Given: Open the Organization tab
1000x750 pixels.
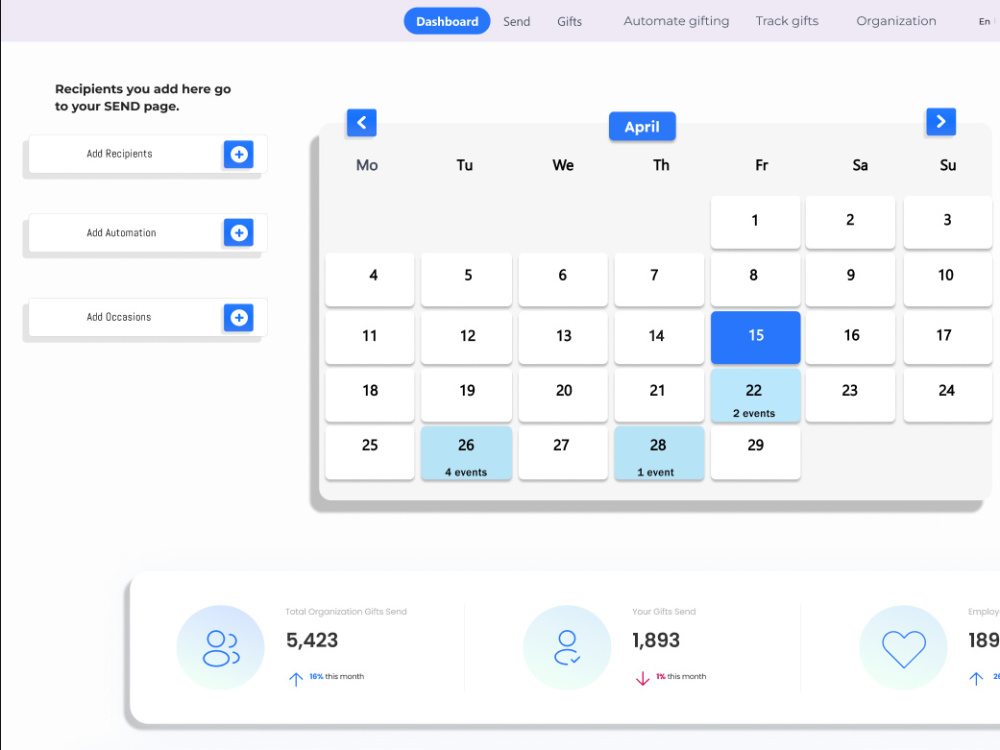Looking at the screenshot, I should 896,21.
